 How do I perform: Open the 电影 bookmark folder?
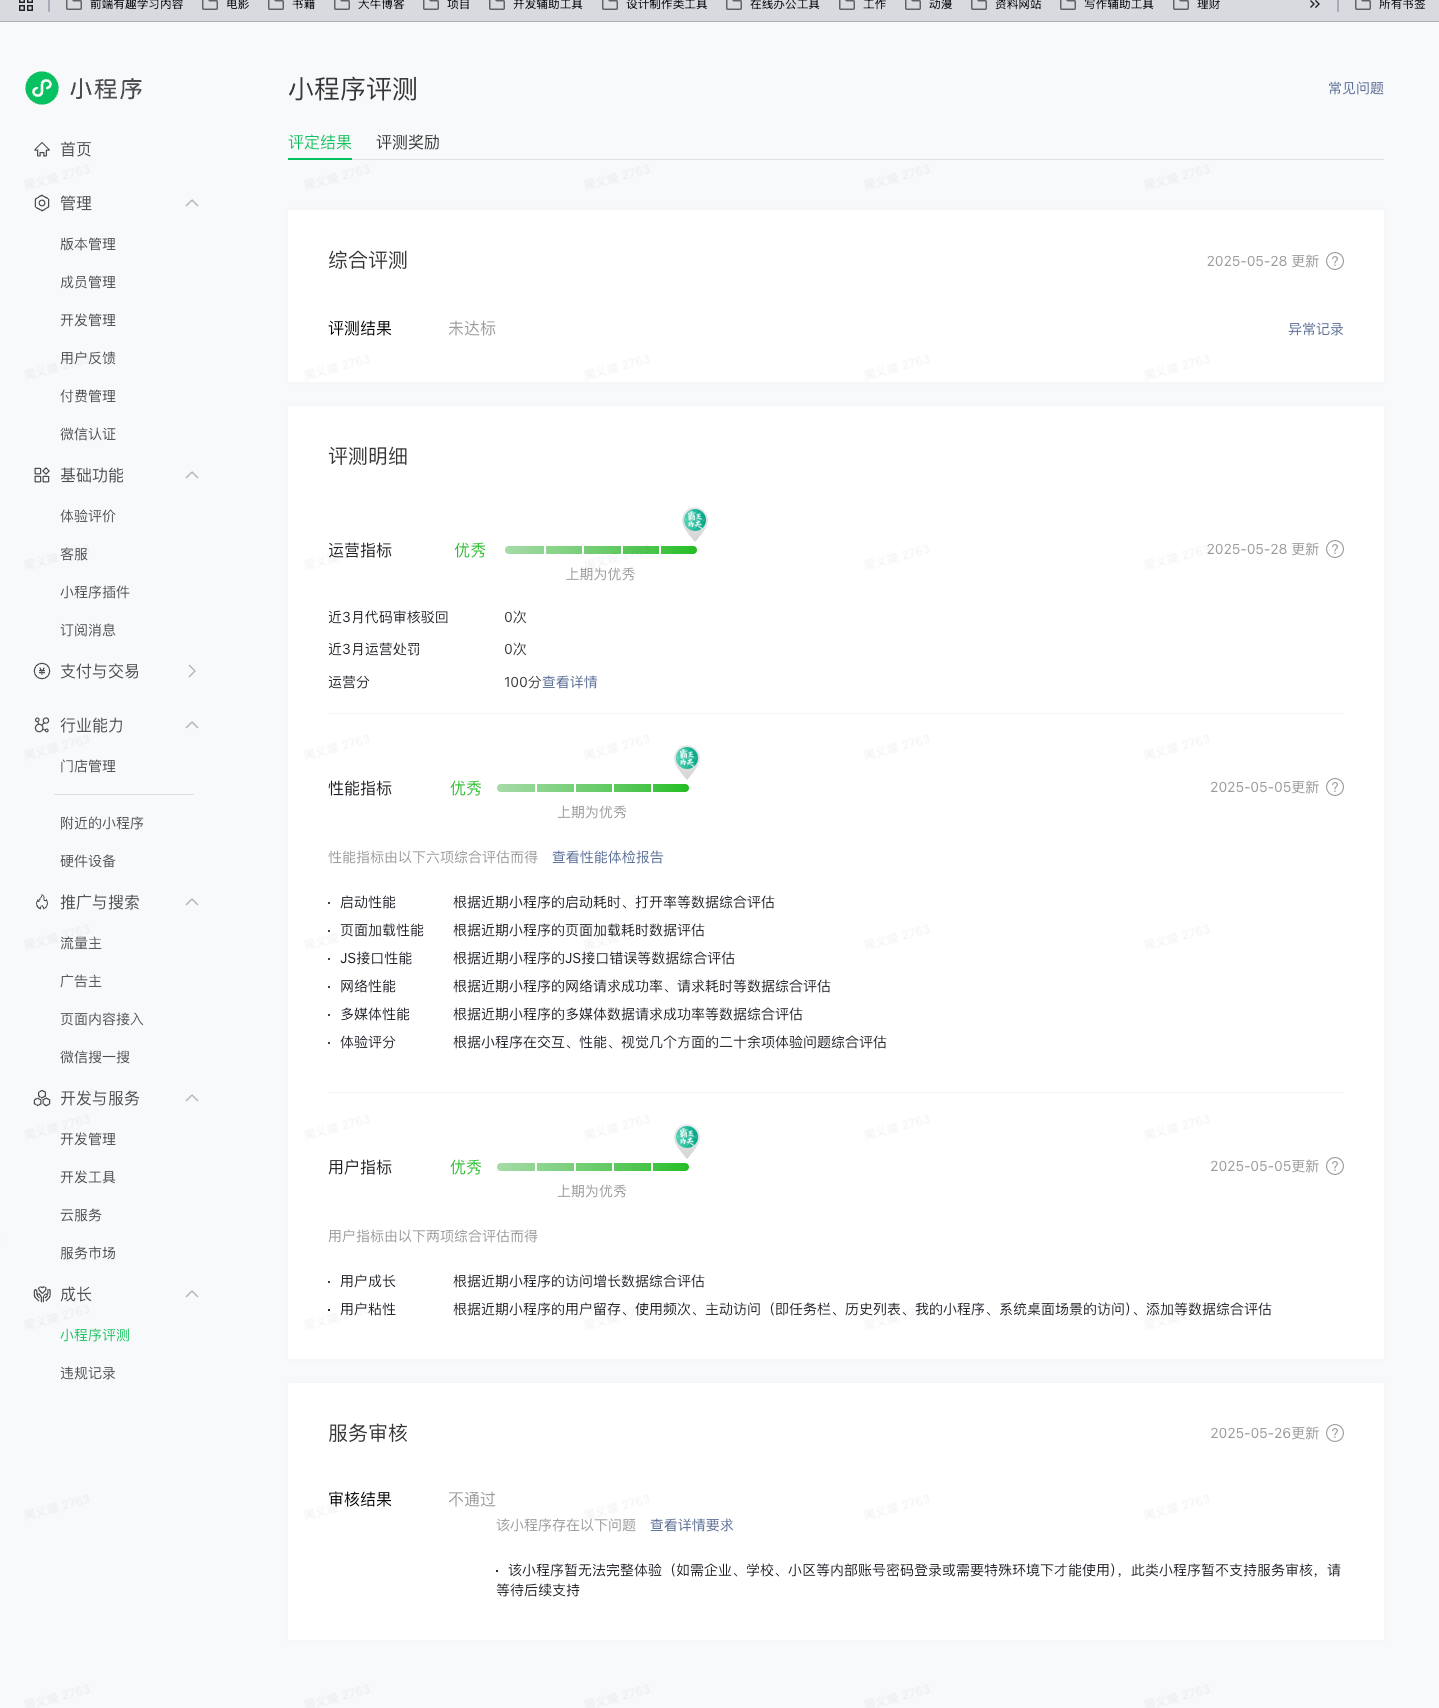click(225, 5)
